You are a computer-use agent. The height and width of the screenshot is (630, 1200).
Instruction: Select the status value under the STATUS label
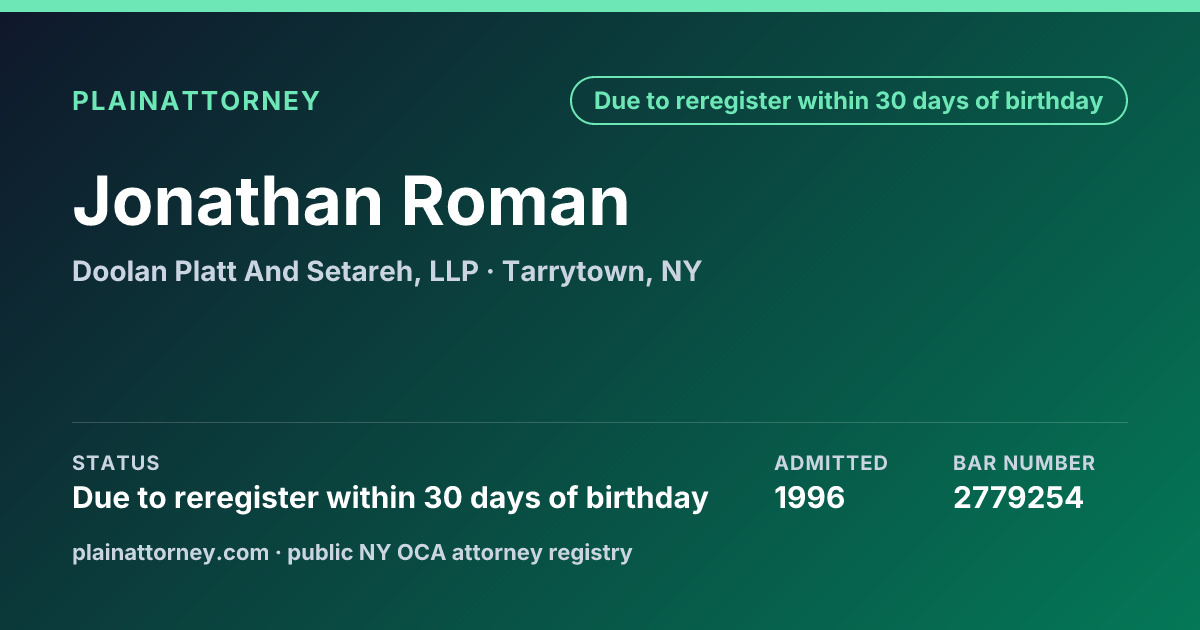click(390, 498)
